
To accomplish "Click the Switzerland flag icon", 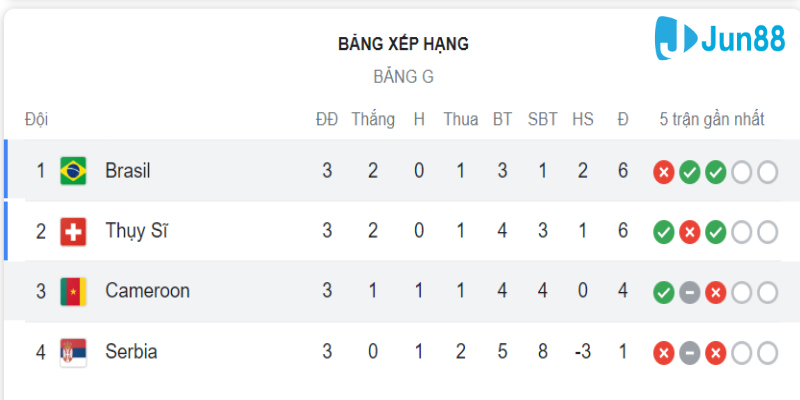I will 73,232.
